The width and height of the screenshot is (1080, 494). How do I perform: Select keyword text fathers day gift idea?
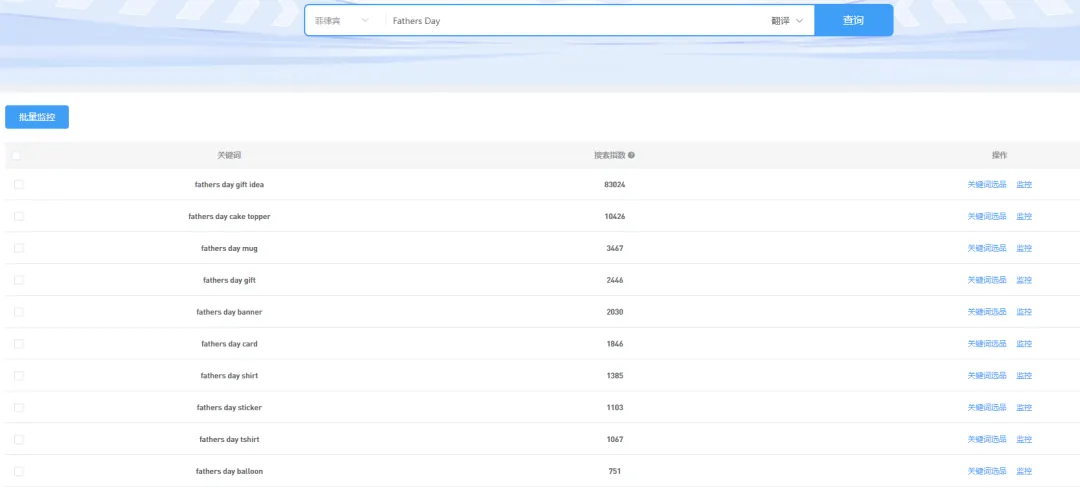pos(229,185)
